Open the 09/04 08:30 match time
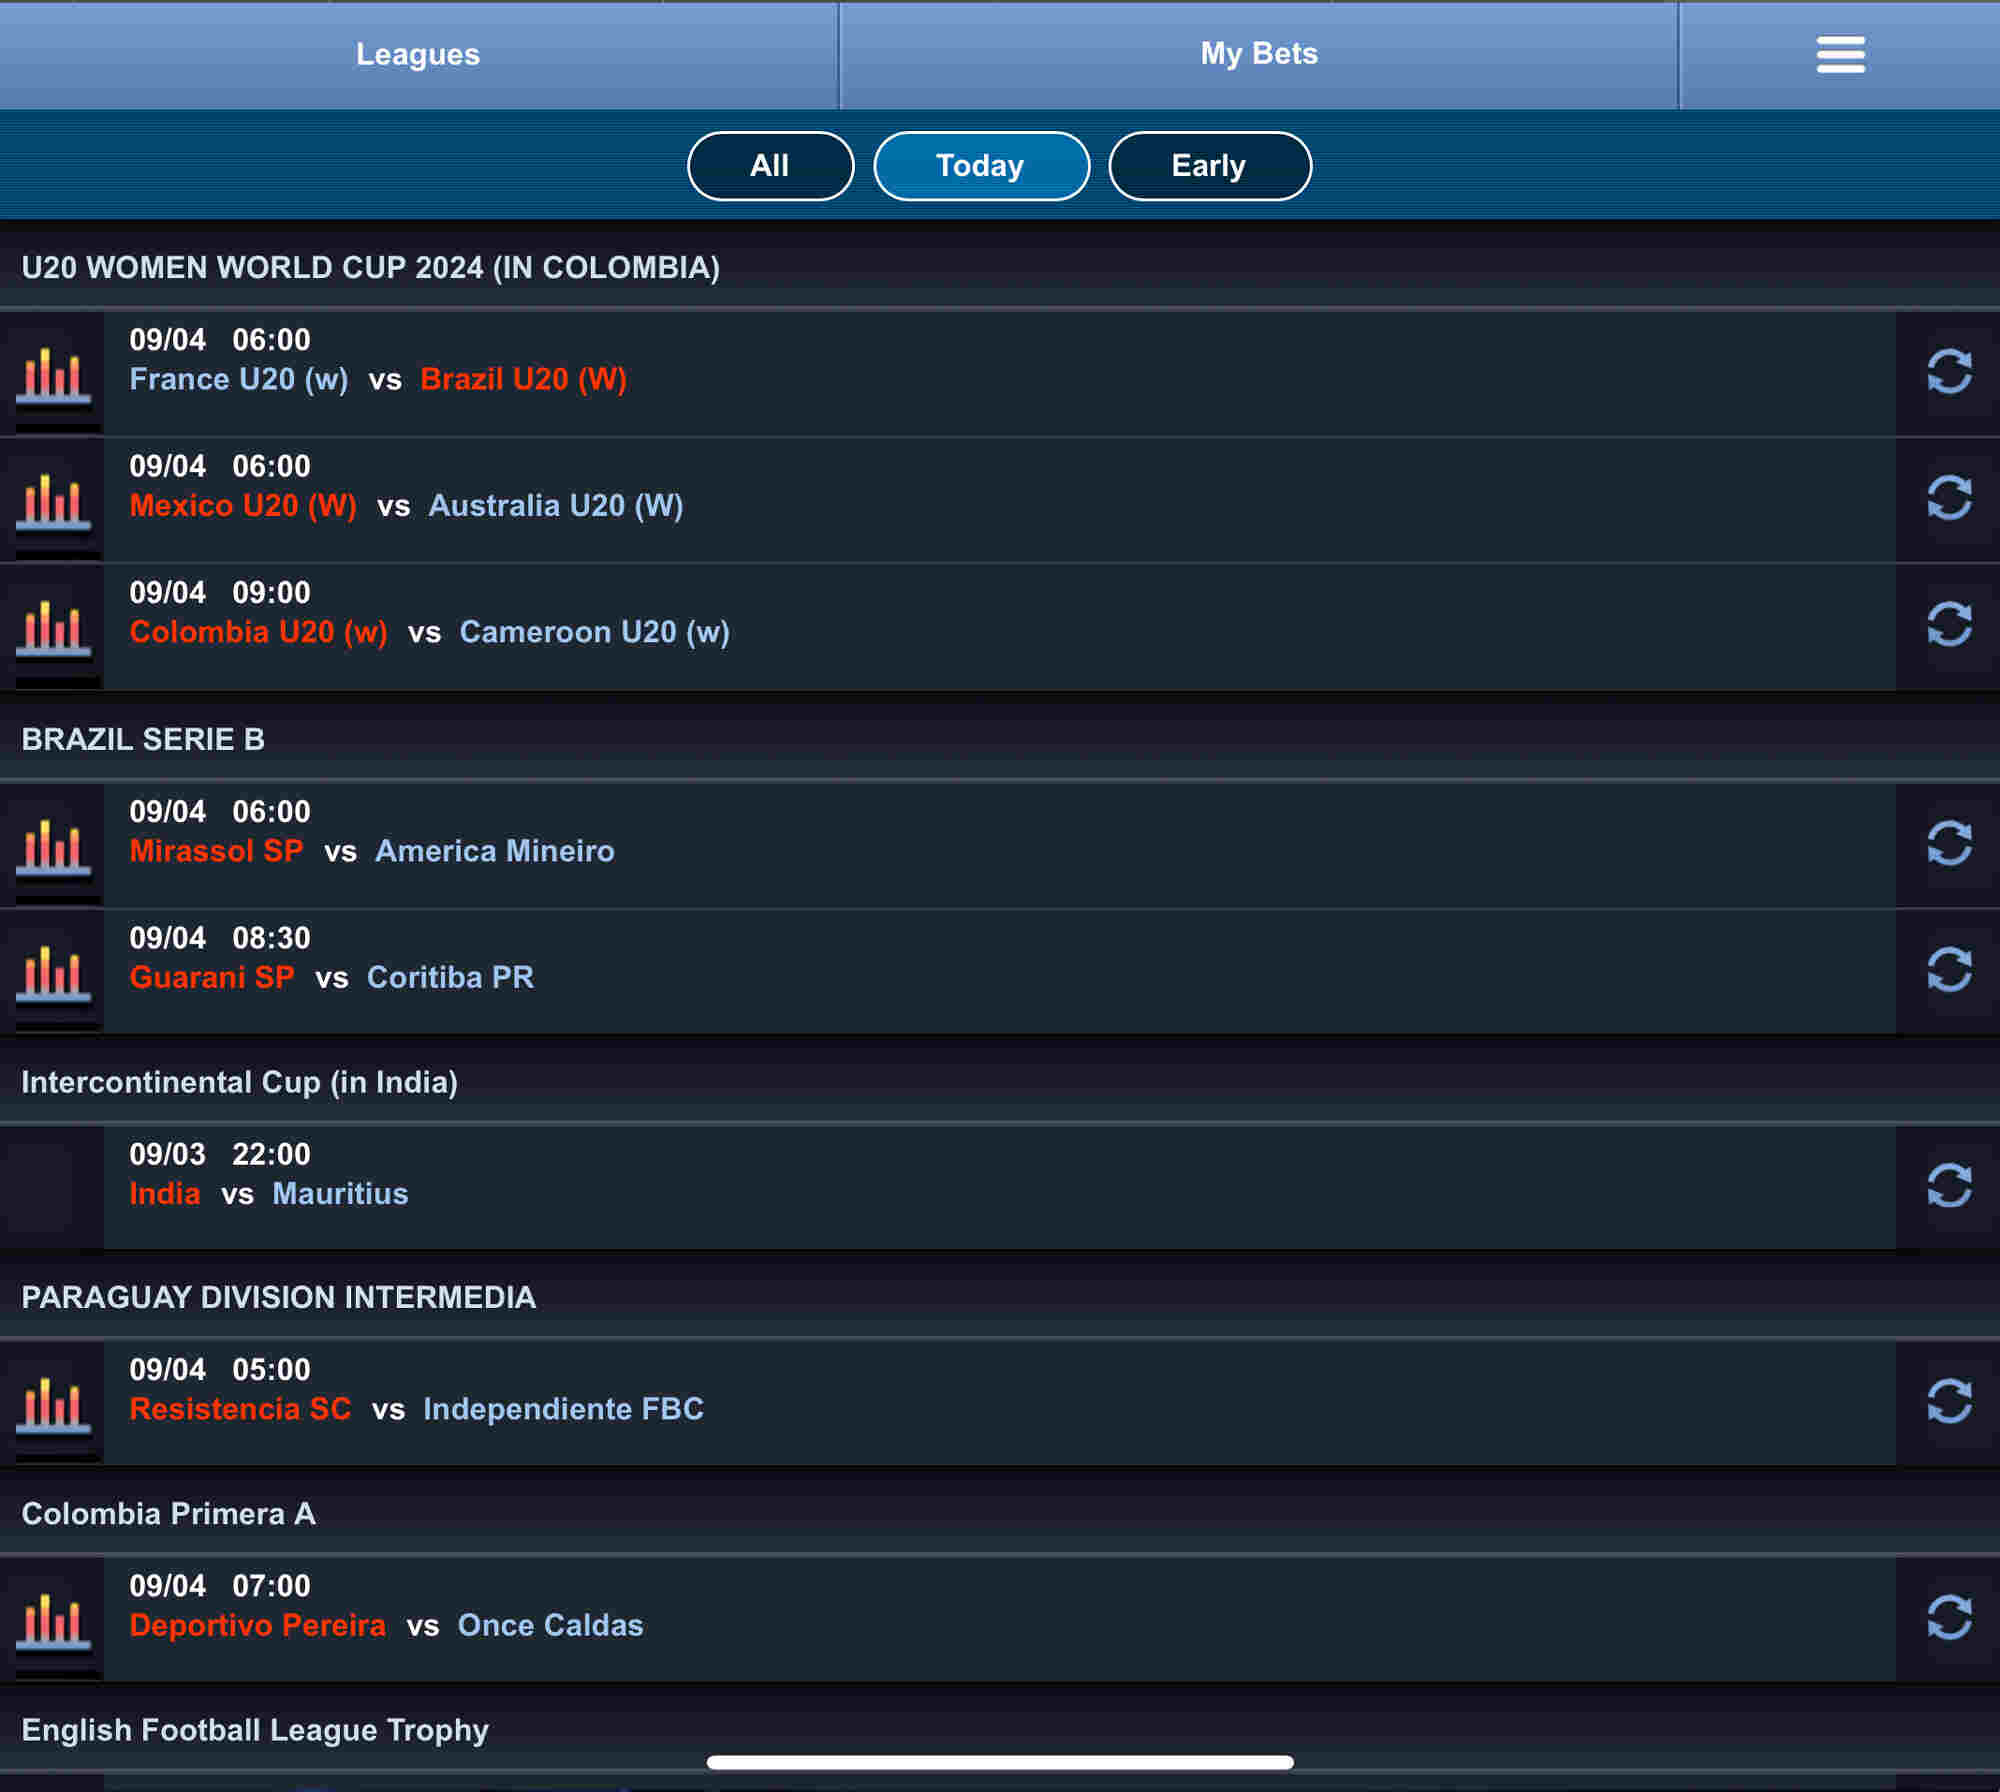2000x1792 pixels. [x=220, y=938]
